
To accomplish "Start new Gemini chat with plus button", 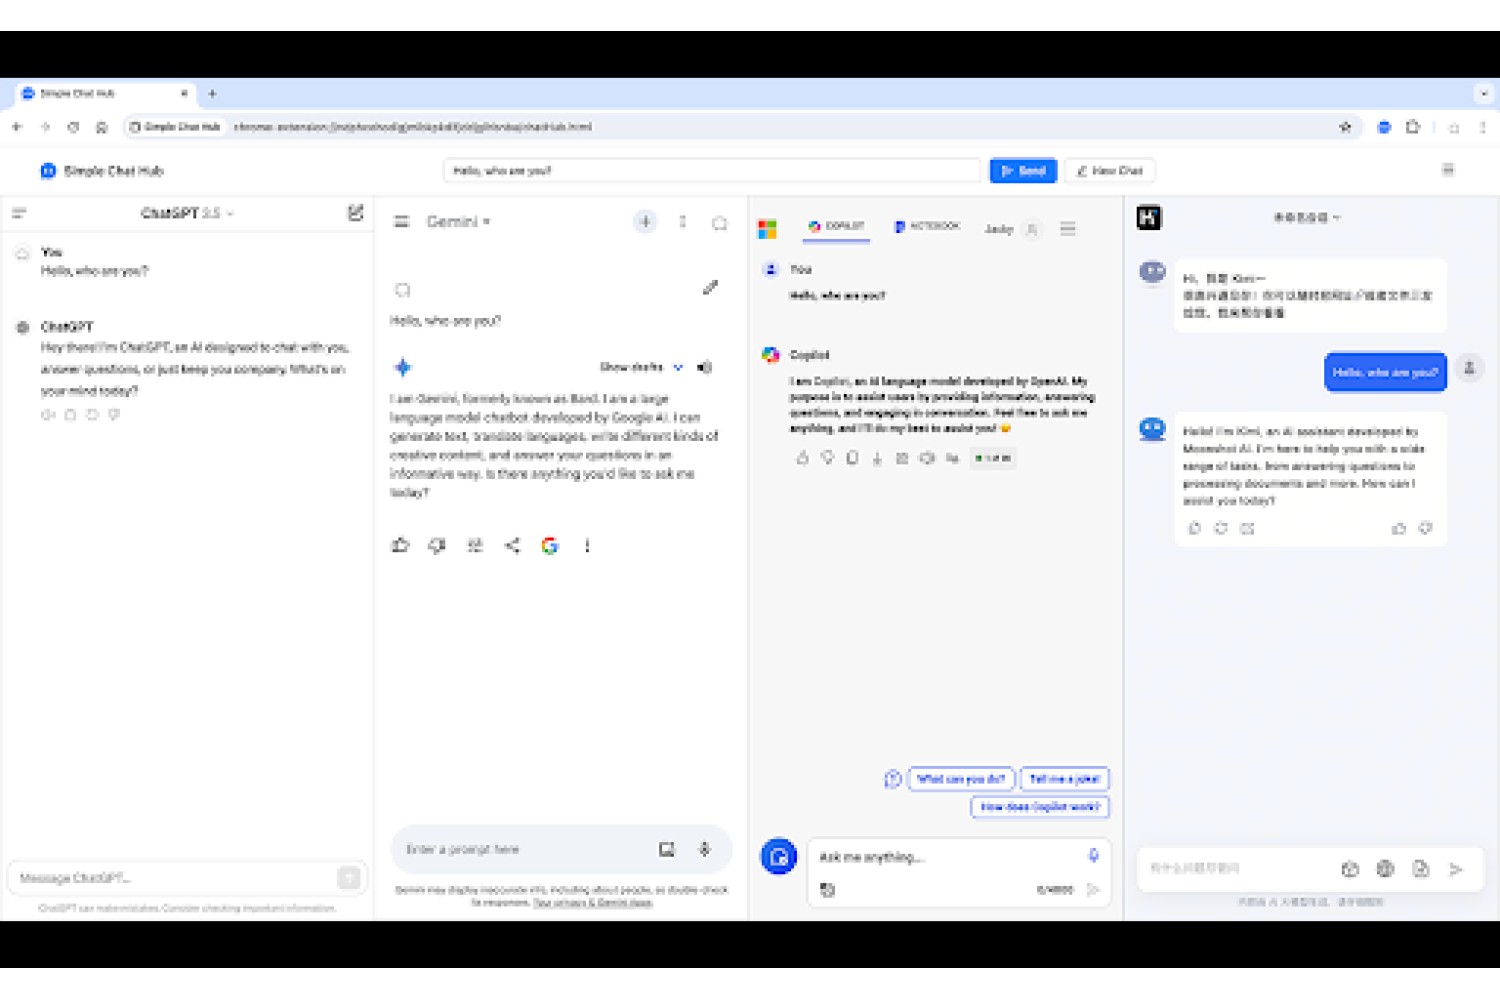I will (646, 222).
